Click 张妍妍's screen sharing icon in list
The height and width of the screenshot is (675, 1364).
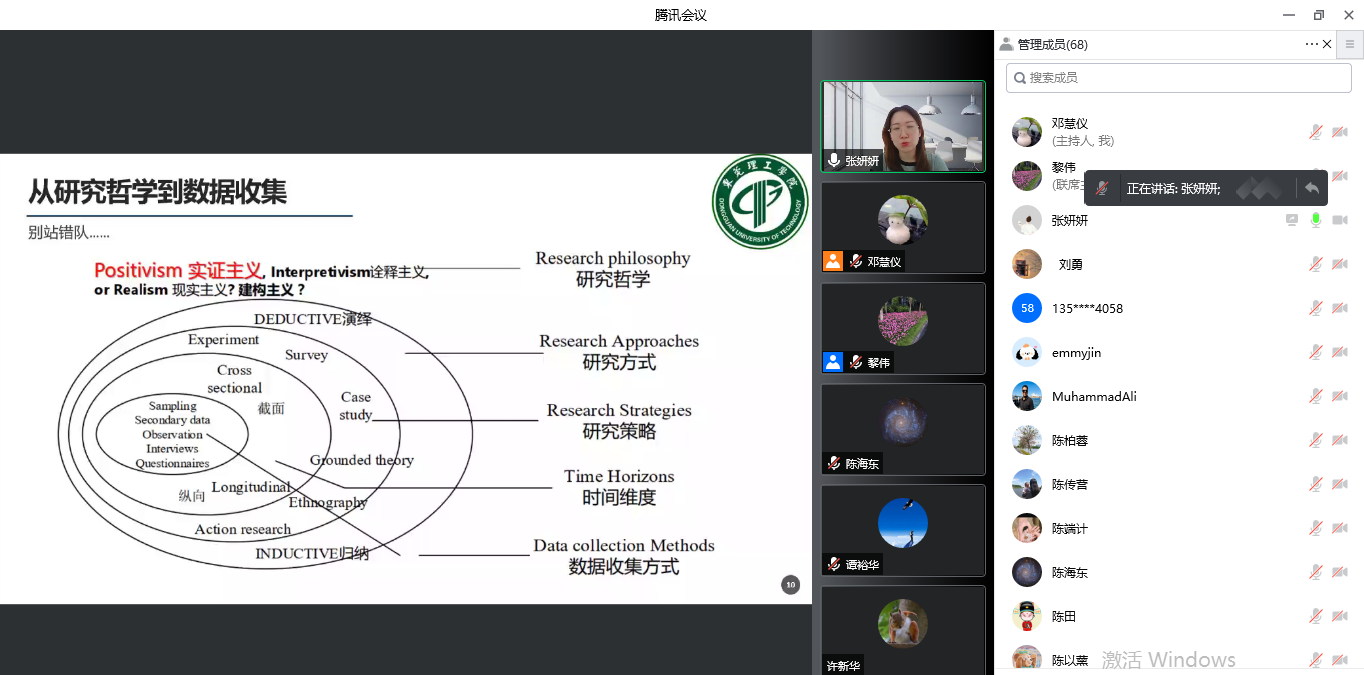click(x=1292, y=220)
